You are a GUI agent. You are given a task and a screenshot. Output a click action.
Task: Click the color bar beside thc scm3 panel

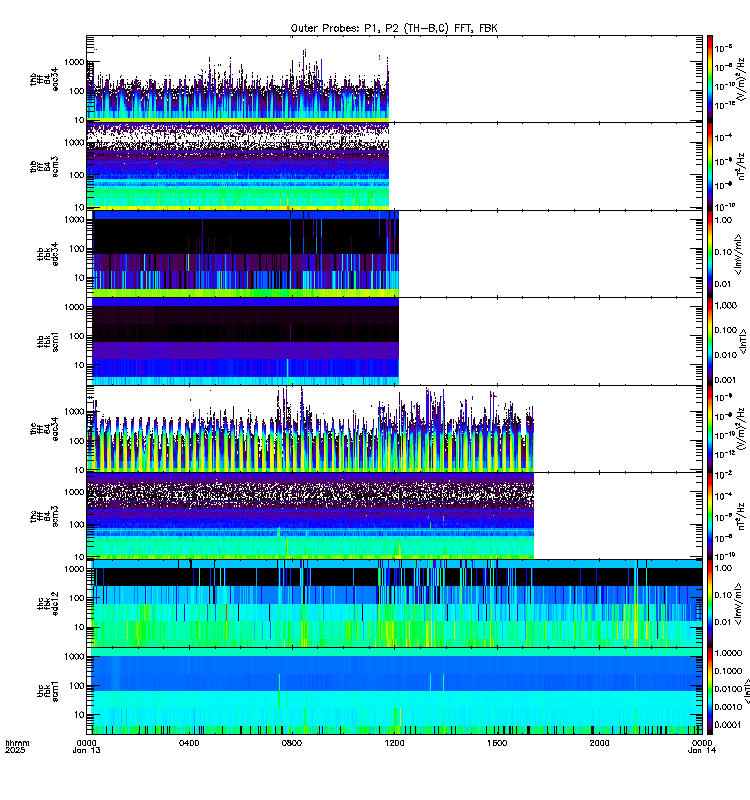click(x=710, y=516)
